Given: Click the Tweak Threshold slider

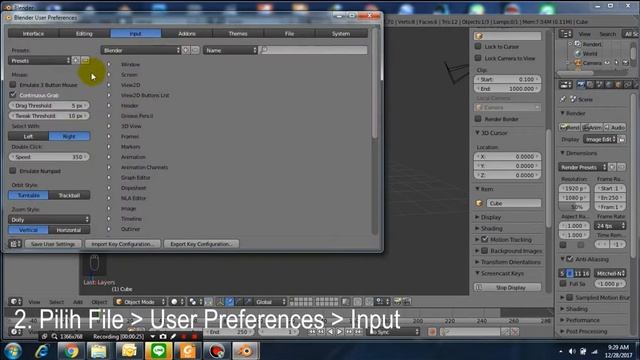Looking at the screenshot, I should [x=49, y=116].
